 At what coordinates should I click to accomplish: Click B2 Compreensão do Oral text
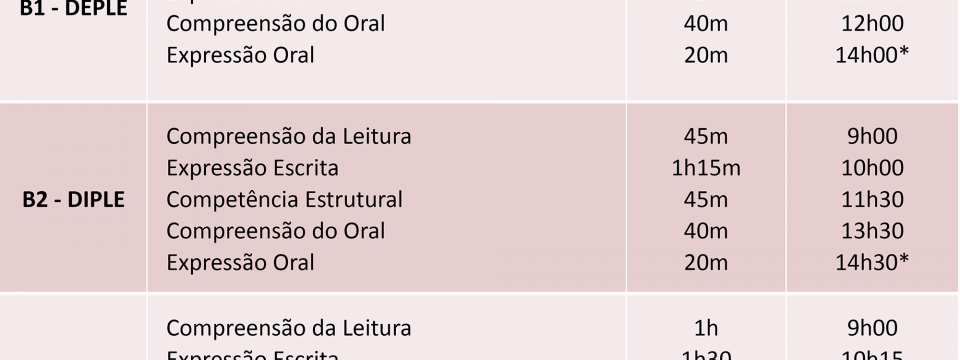[x=276, y=231]
